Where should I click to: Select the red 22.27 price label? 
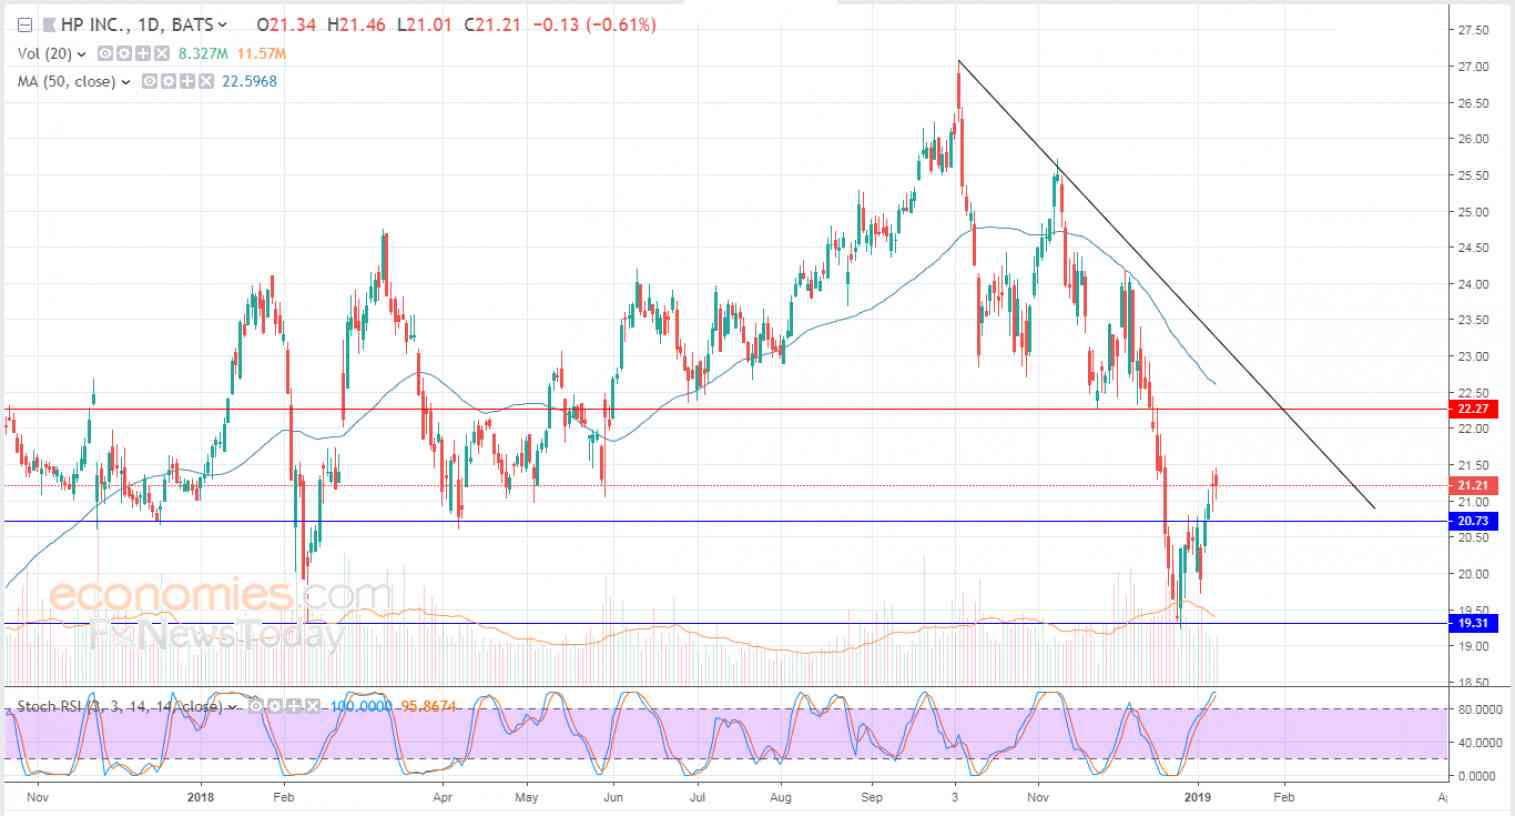pyautogui.click(x=1473, y=409)
